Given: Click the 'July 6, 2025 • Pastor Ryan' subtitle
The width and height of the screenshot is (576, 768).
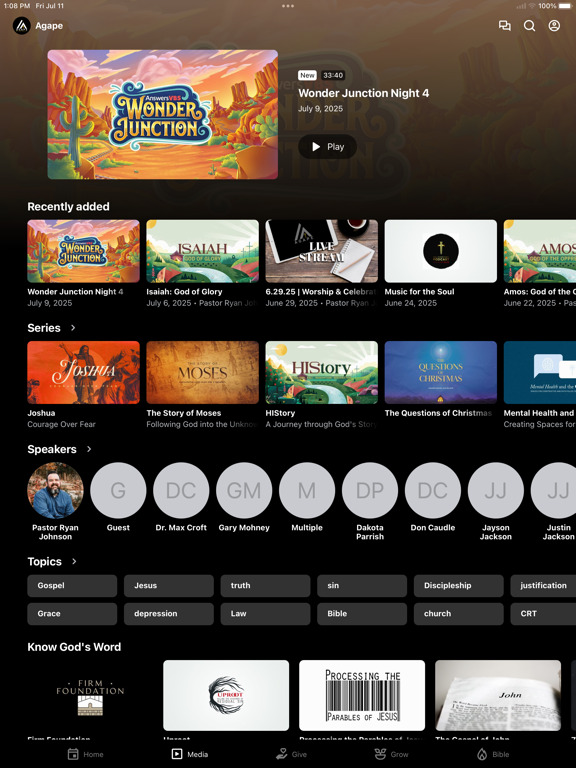Looking at the screenshot, I should coord(202,303).
